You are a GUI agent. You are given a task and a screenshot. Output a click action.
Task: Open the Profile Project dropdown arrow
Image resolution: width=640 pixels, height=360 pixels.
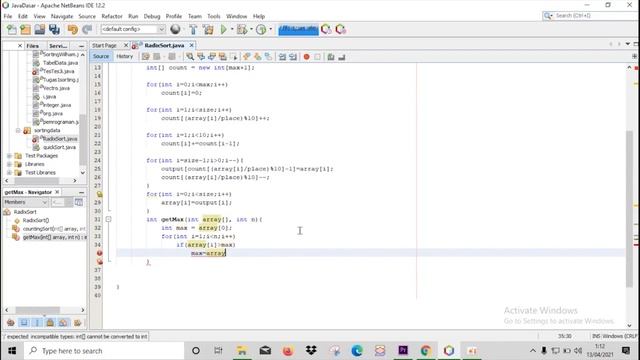(270, 29)
